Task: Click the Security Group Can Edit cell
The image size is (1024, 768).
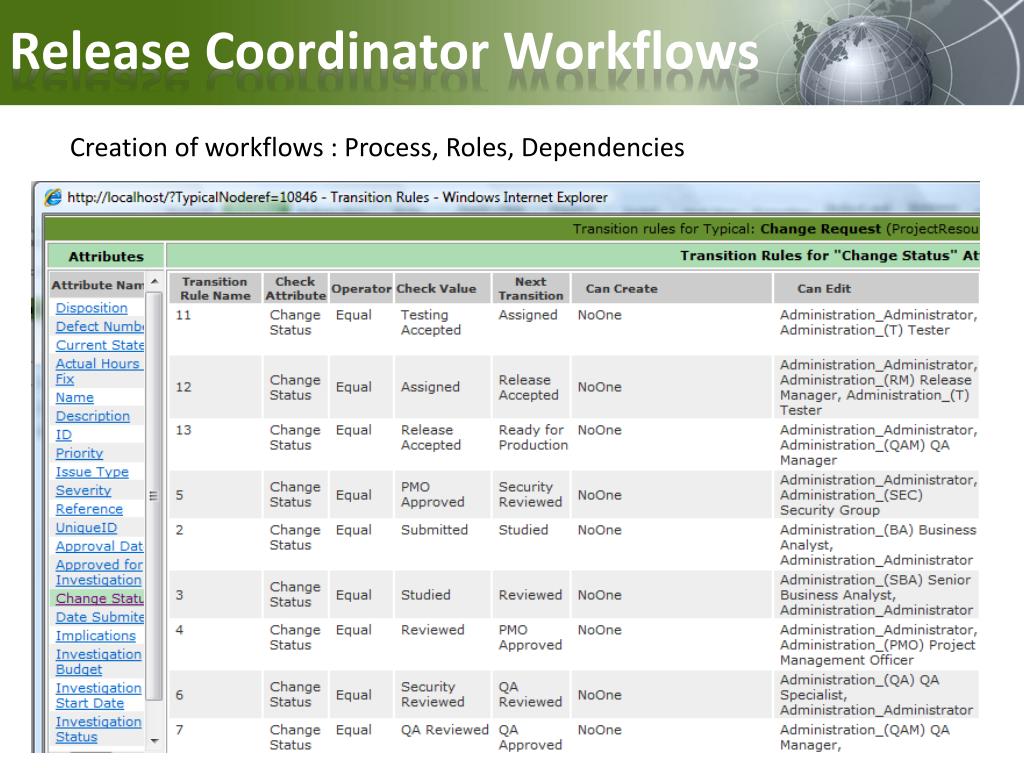Action: coord(878,494)
